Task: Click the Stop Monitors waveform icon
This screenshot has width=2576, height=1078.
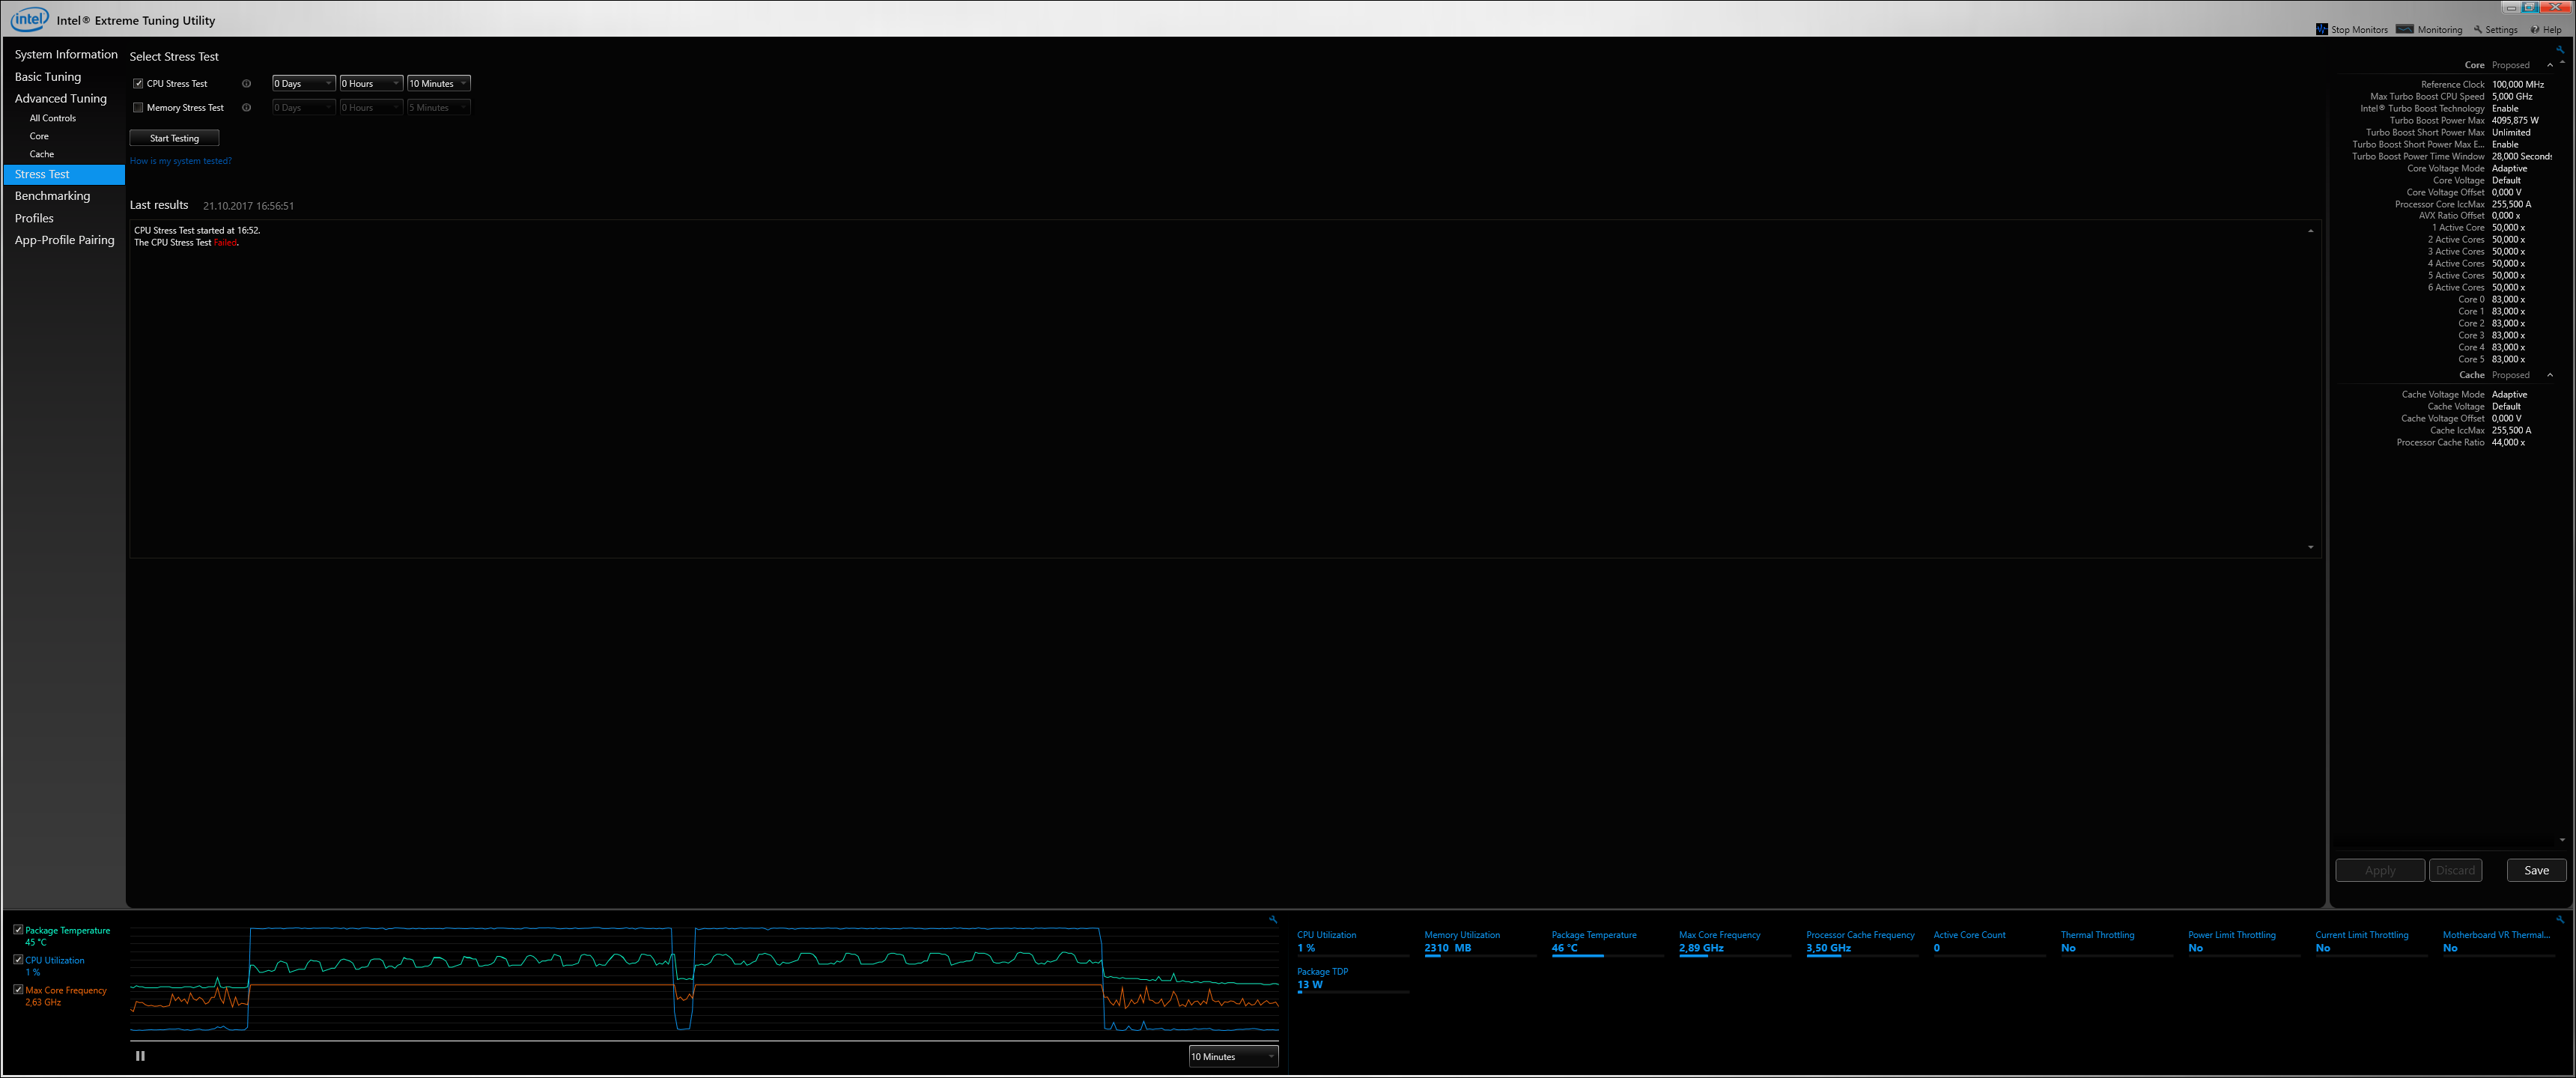Action: [2321, 29]
